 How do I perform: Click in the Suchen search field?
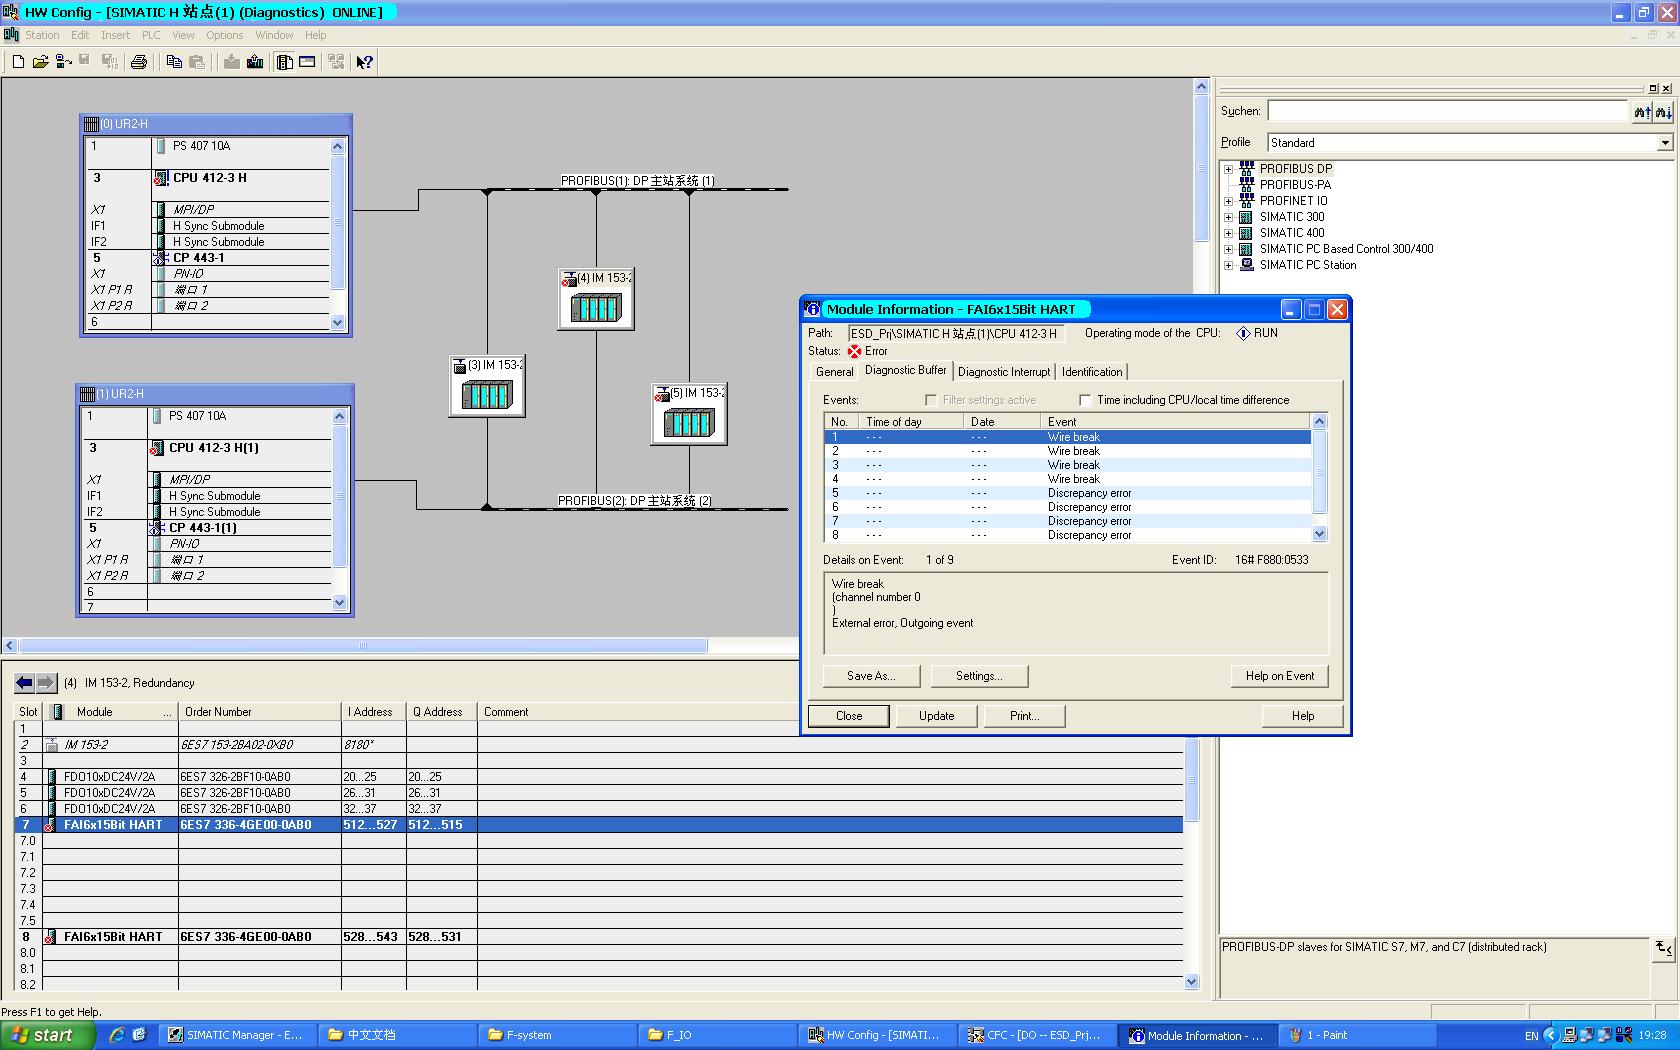click(1447, 112)
